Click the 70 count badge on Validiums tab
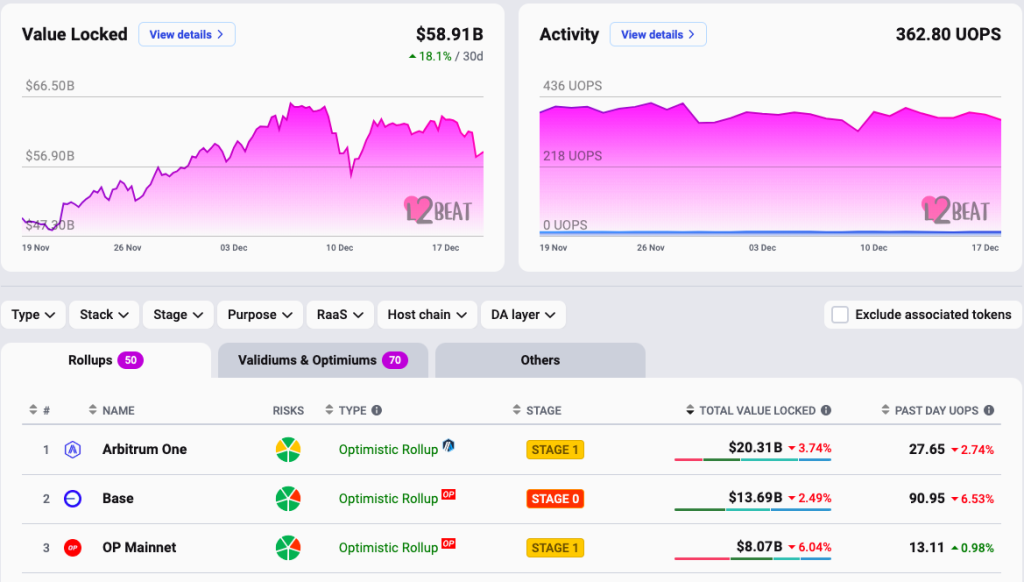This screenshot has width=1024, height=582. coord(395,361)
